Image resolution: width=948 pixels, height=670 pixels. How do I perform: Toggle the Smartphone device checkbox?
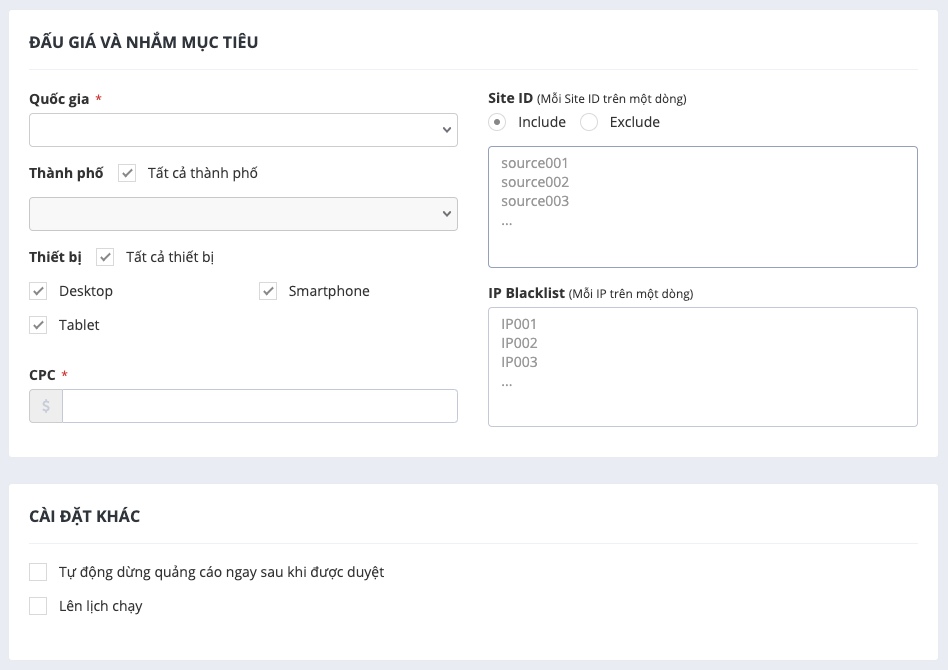268,291
